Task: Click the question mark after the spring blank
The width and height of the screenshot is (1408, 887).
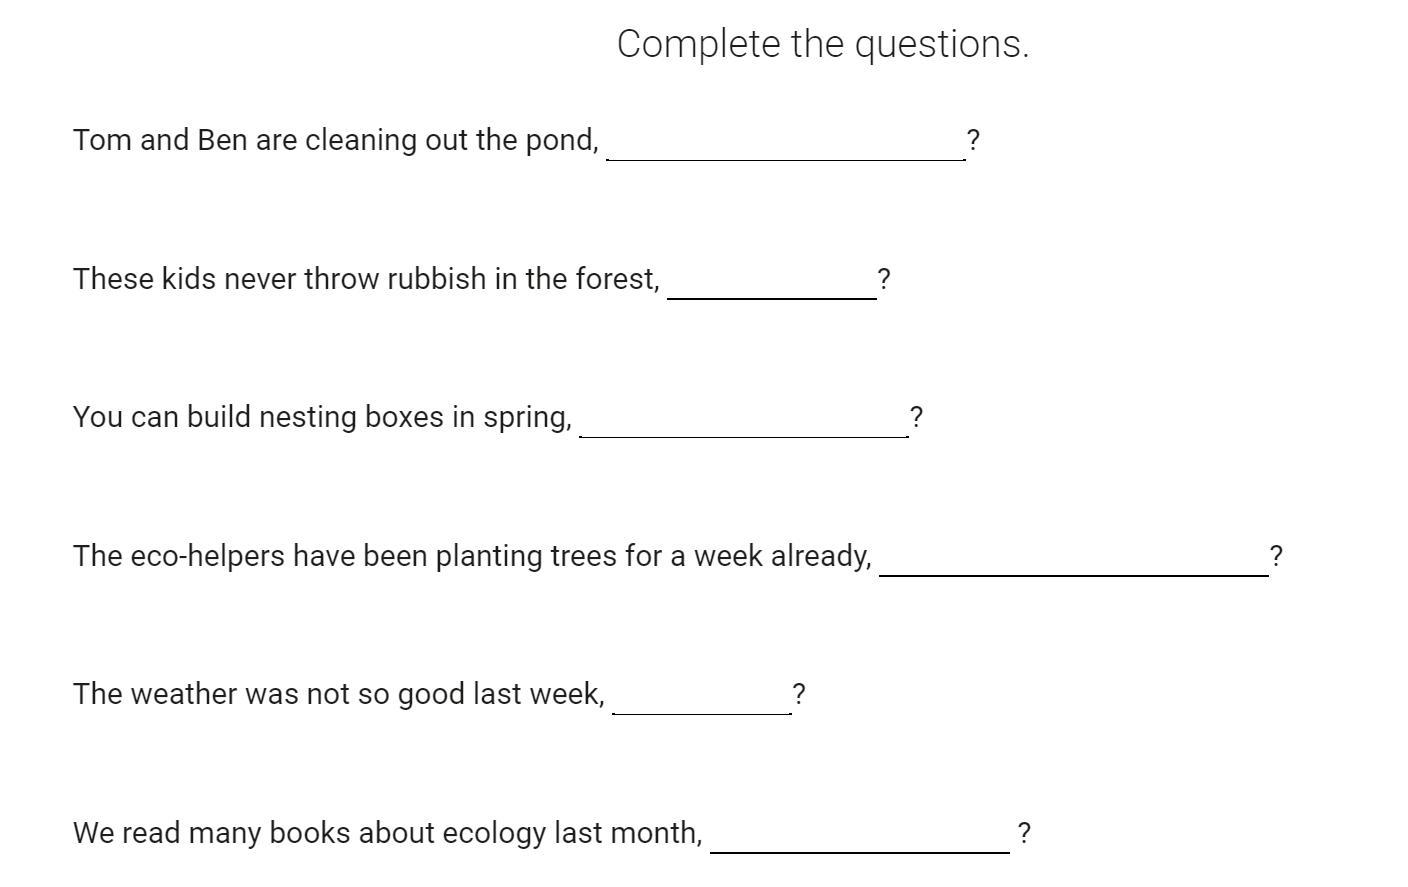Action: [916, 417]
